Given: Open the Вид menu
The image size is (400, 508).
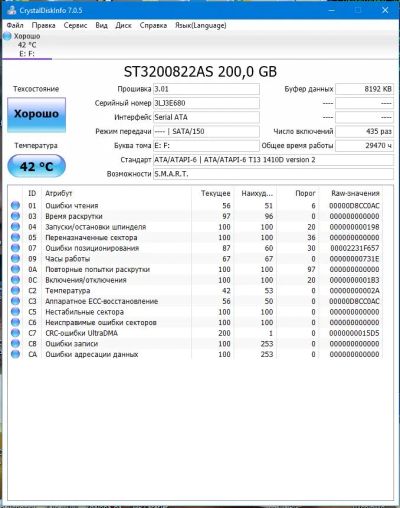Looking at the screenshot, I should pyautogui.click(x=101, y=25).
